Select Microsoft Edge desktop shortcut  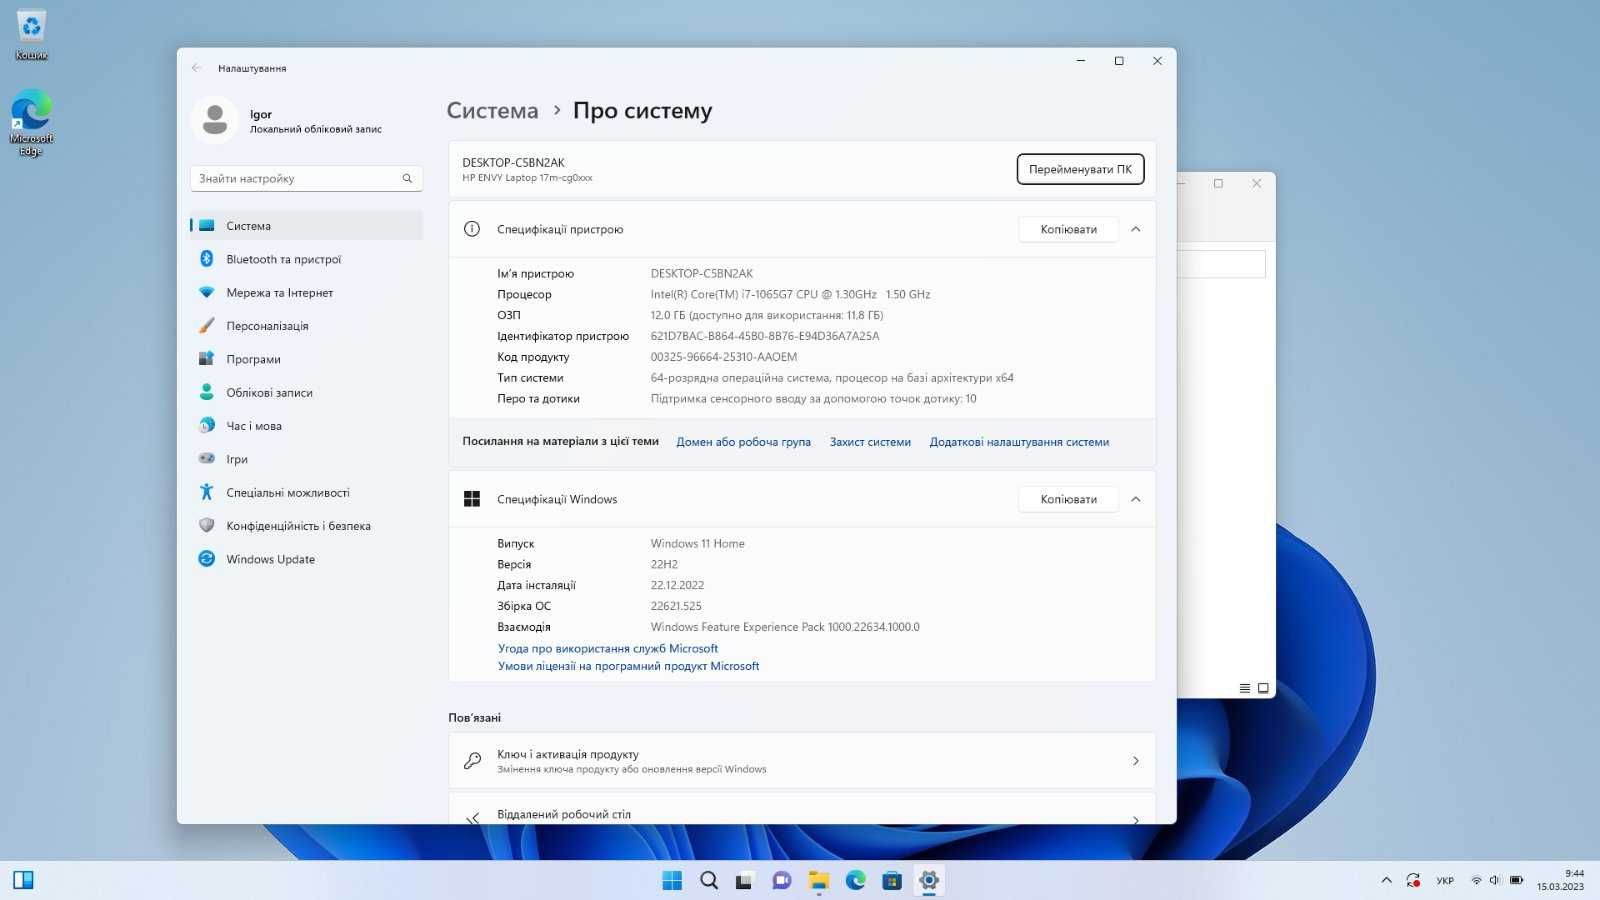(31, 123)
